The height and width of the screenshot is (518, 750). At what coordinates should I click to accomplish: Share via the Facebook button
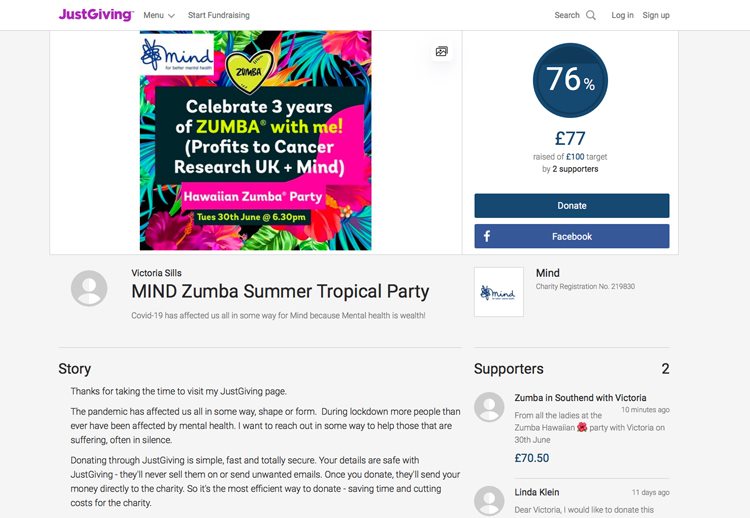pos(572,236)
